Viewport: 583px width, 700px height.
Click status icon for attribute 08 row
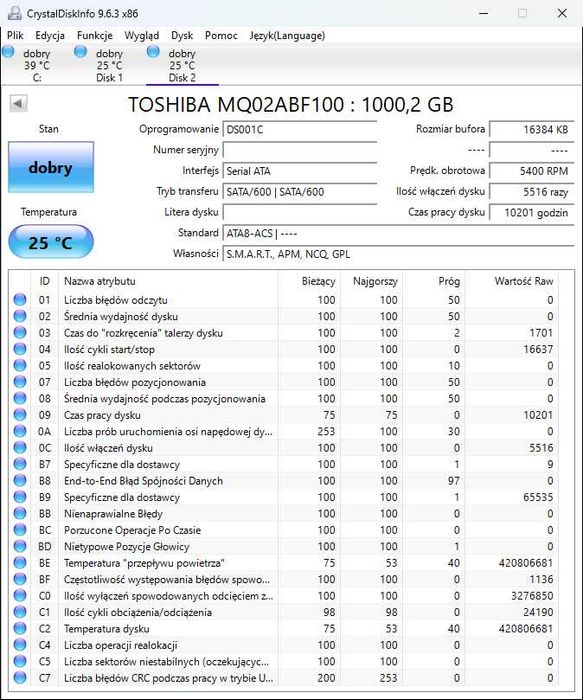coord(20,398)
